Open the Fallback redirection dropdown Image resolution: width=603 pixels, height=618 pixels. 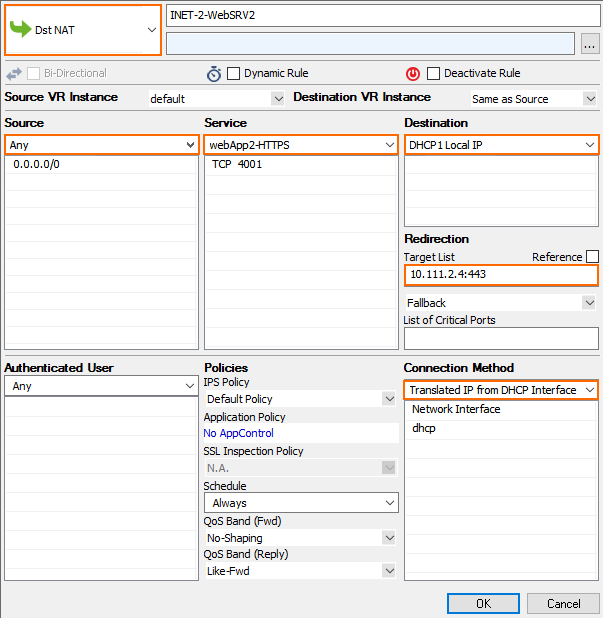point(501,303)
